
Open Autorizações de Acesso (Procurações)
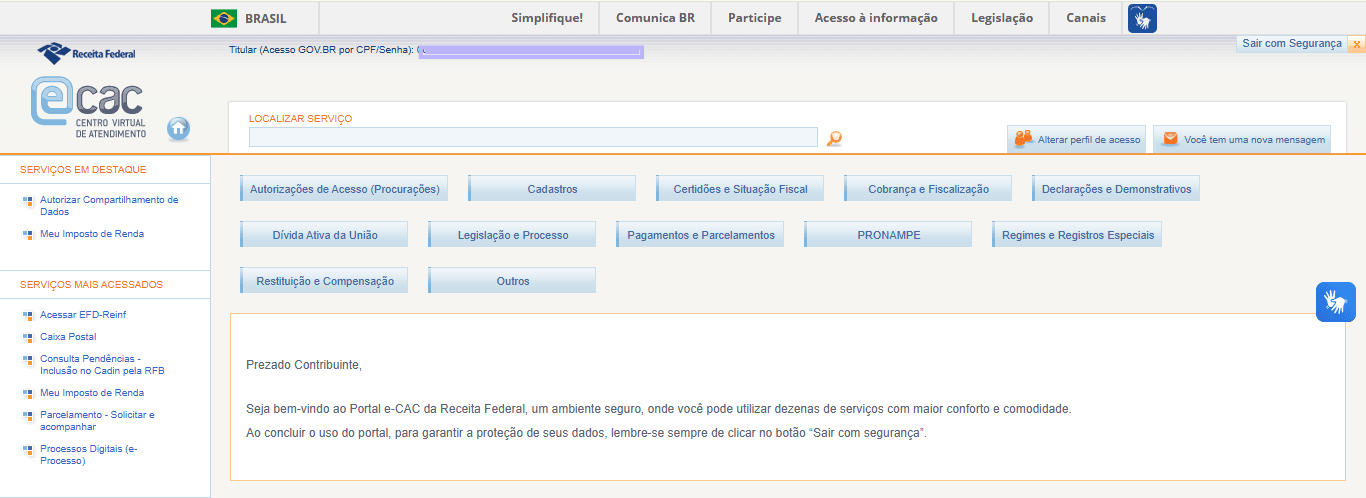344,189
